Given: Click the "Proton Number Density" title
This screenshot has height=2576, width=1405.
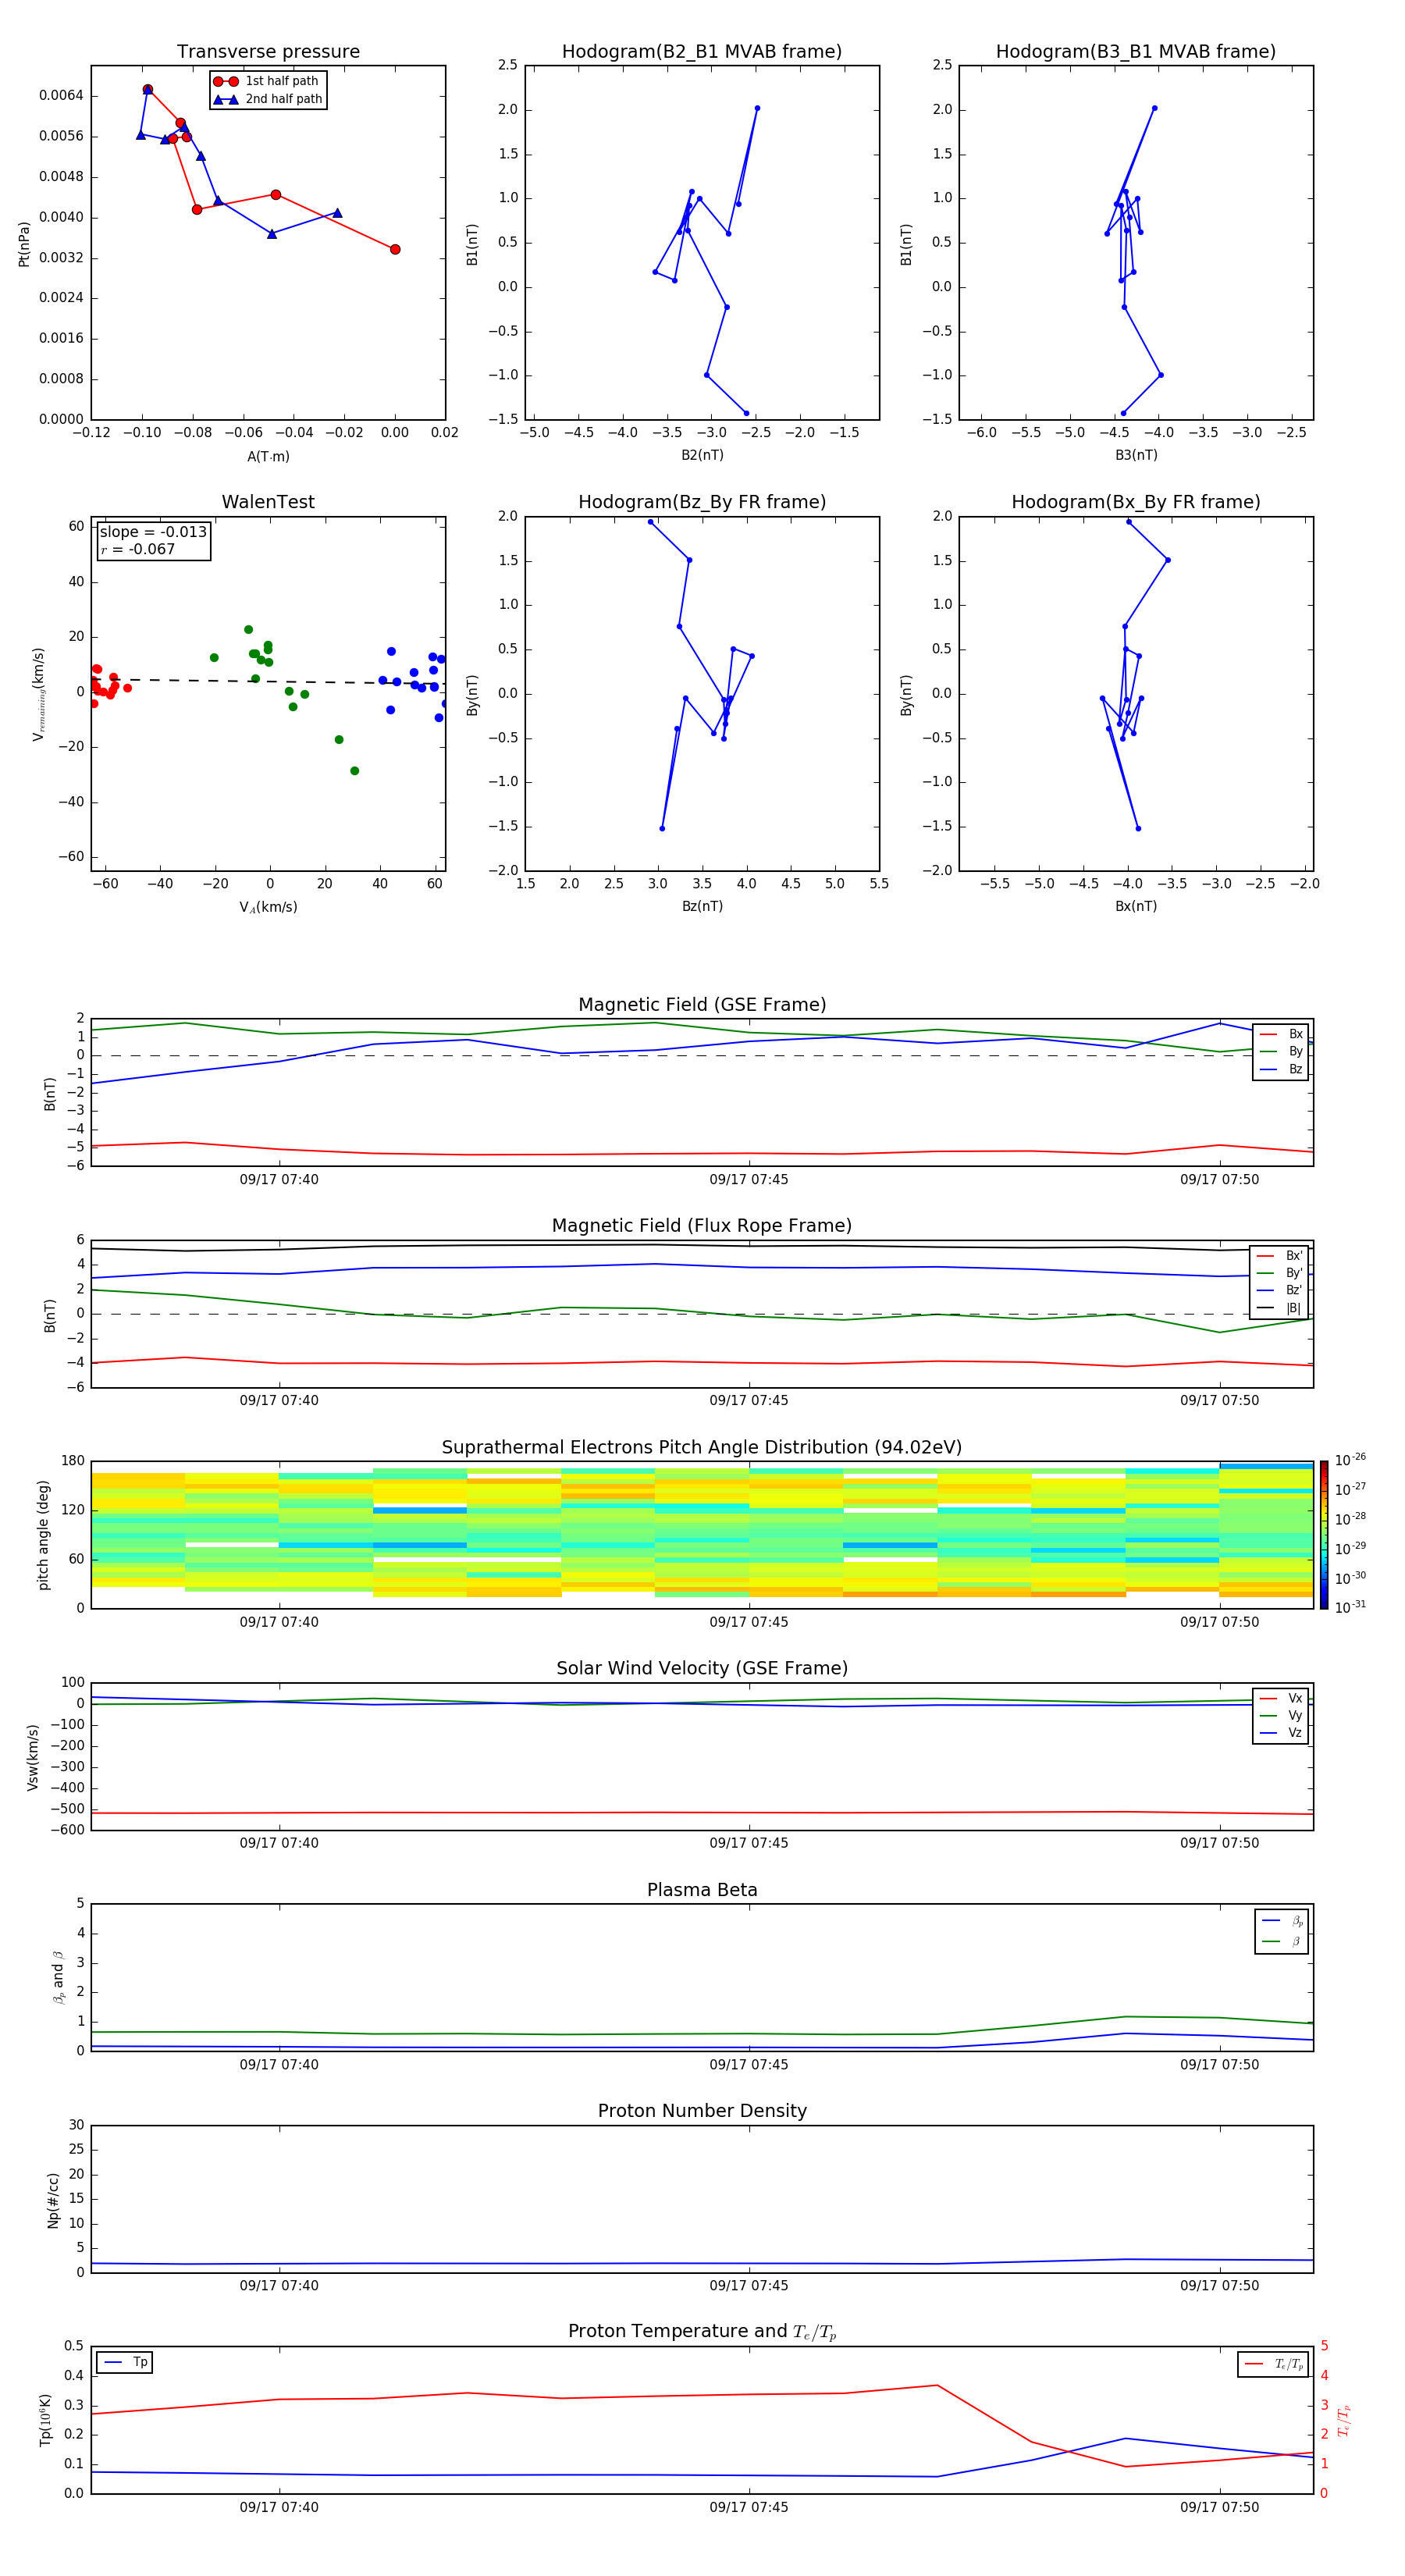Looking at the screenshot, I should pyautogui.click(x=702, y=2111).
